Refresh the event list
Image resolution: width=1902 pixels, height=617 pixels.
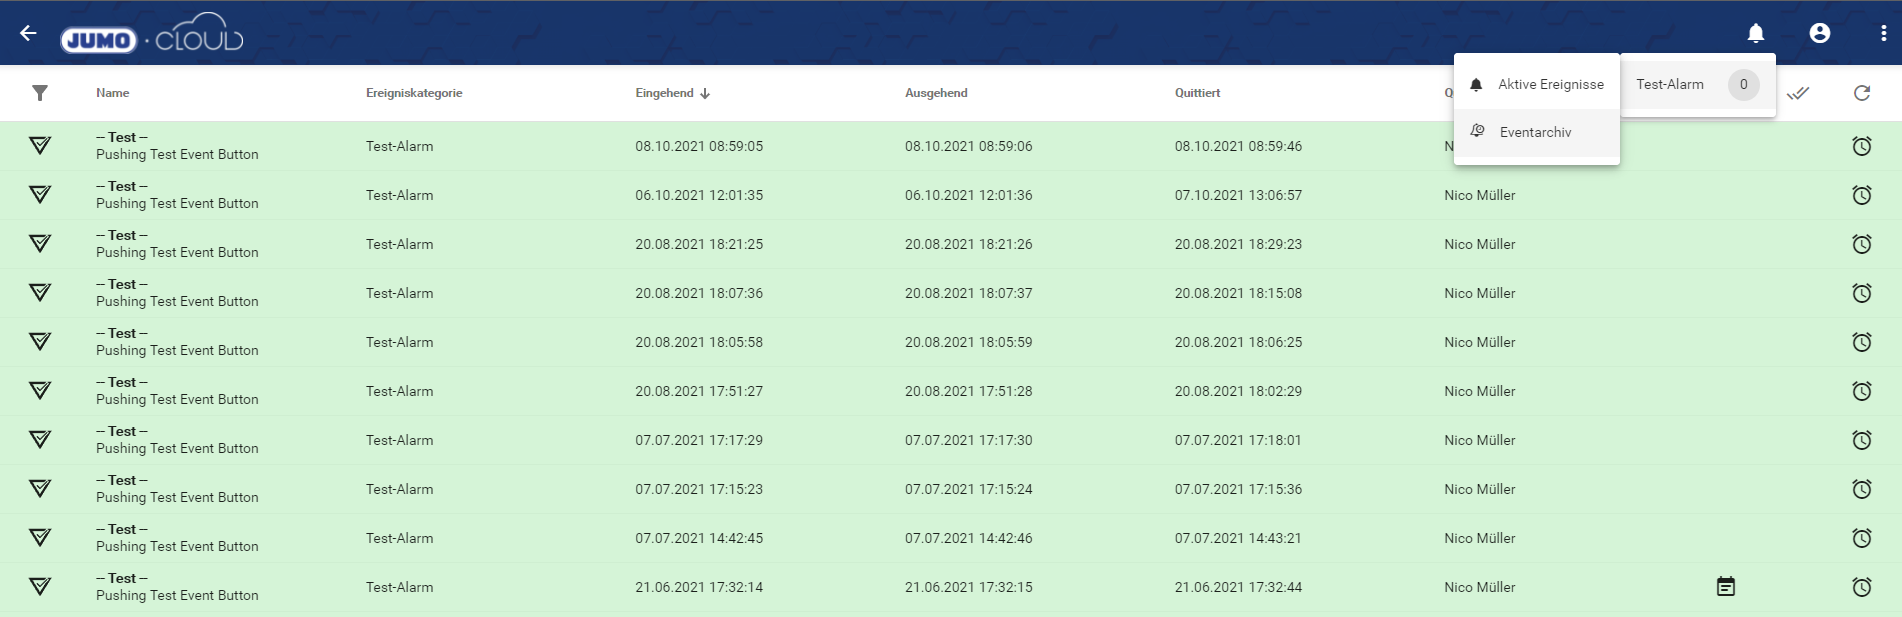1861,93
